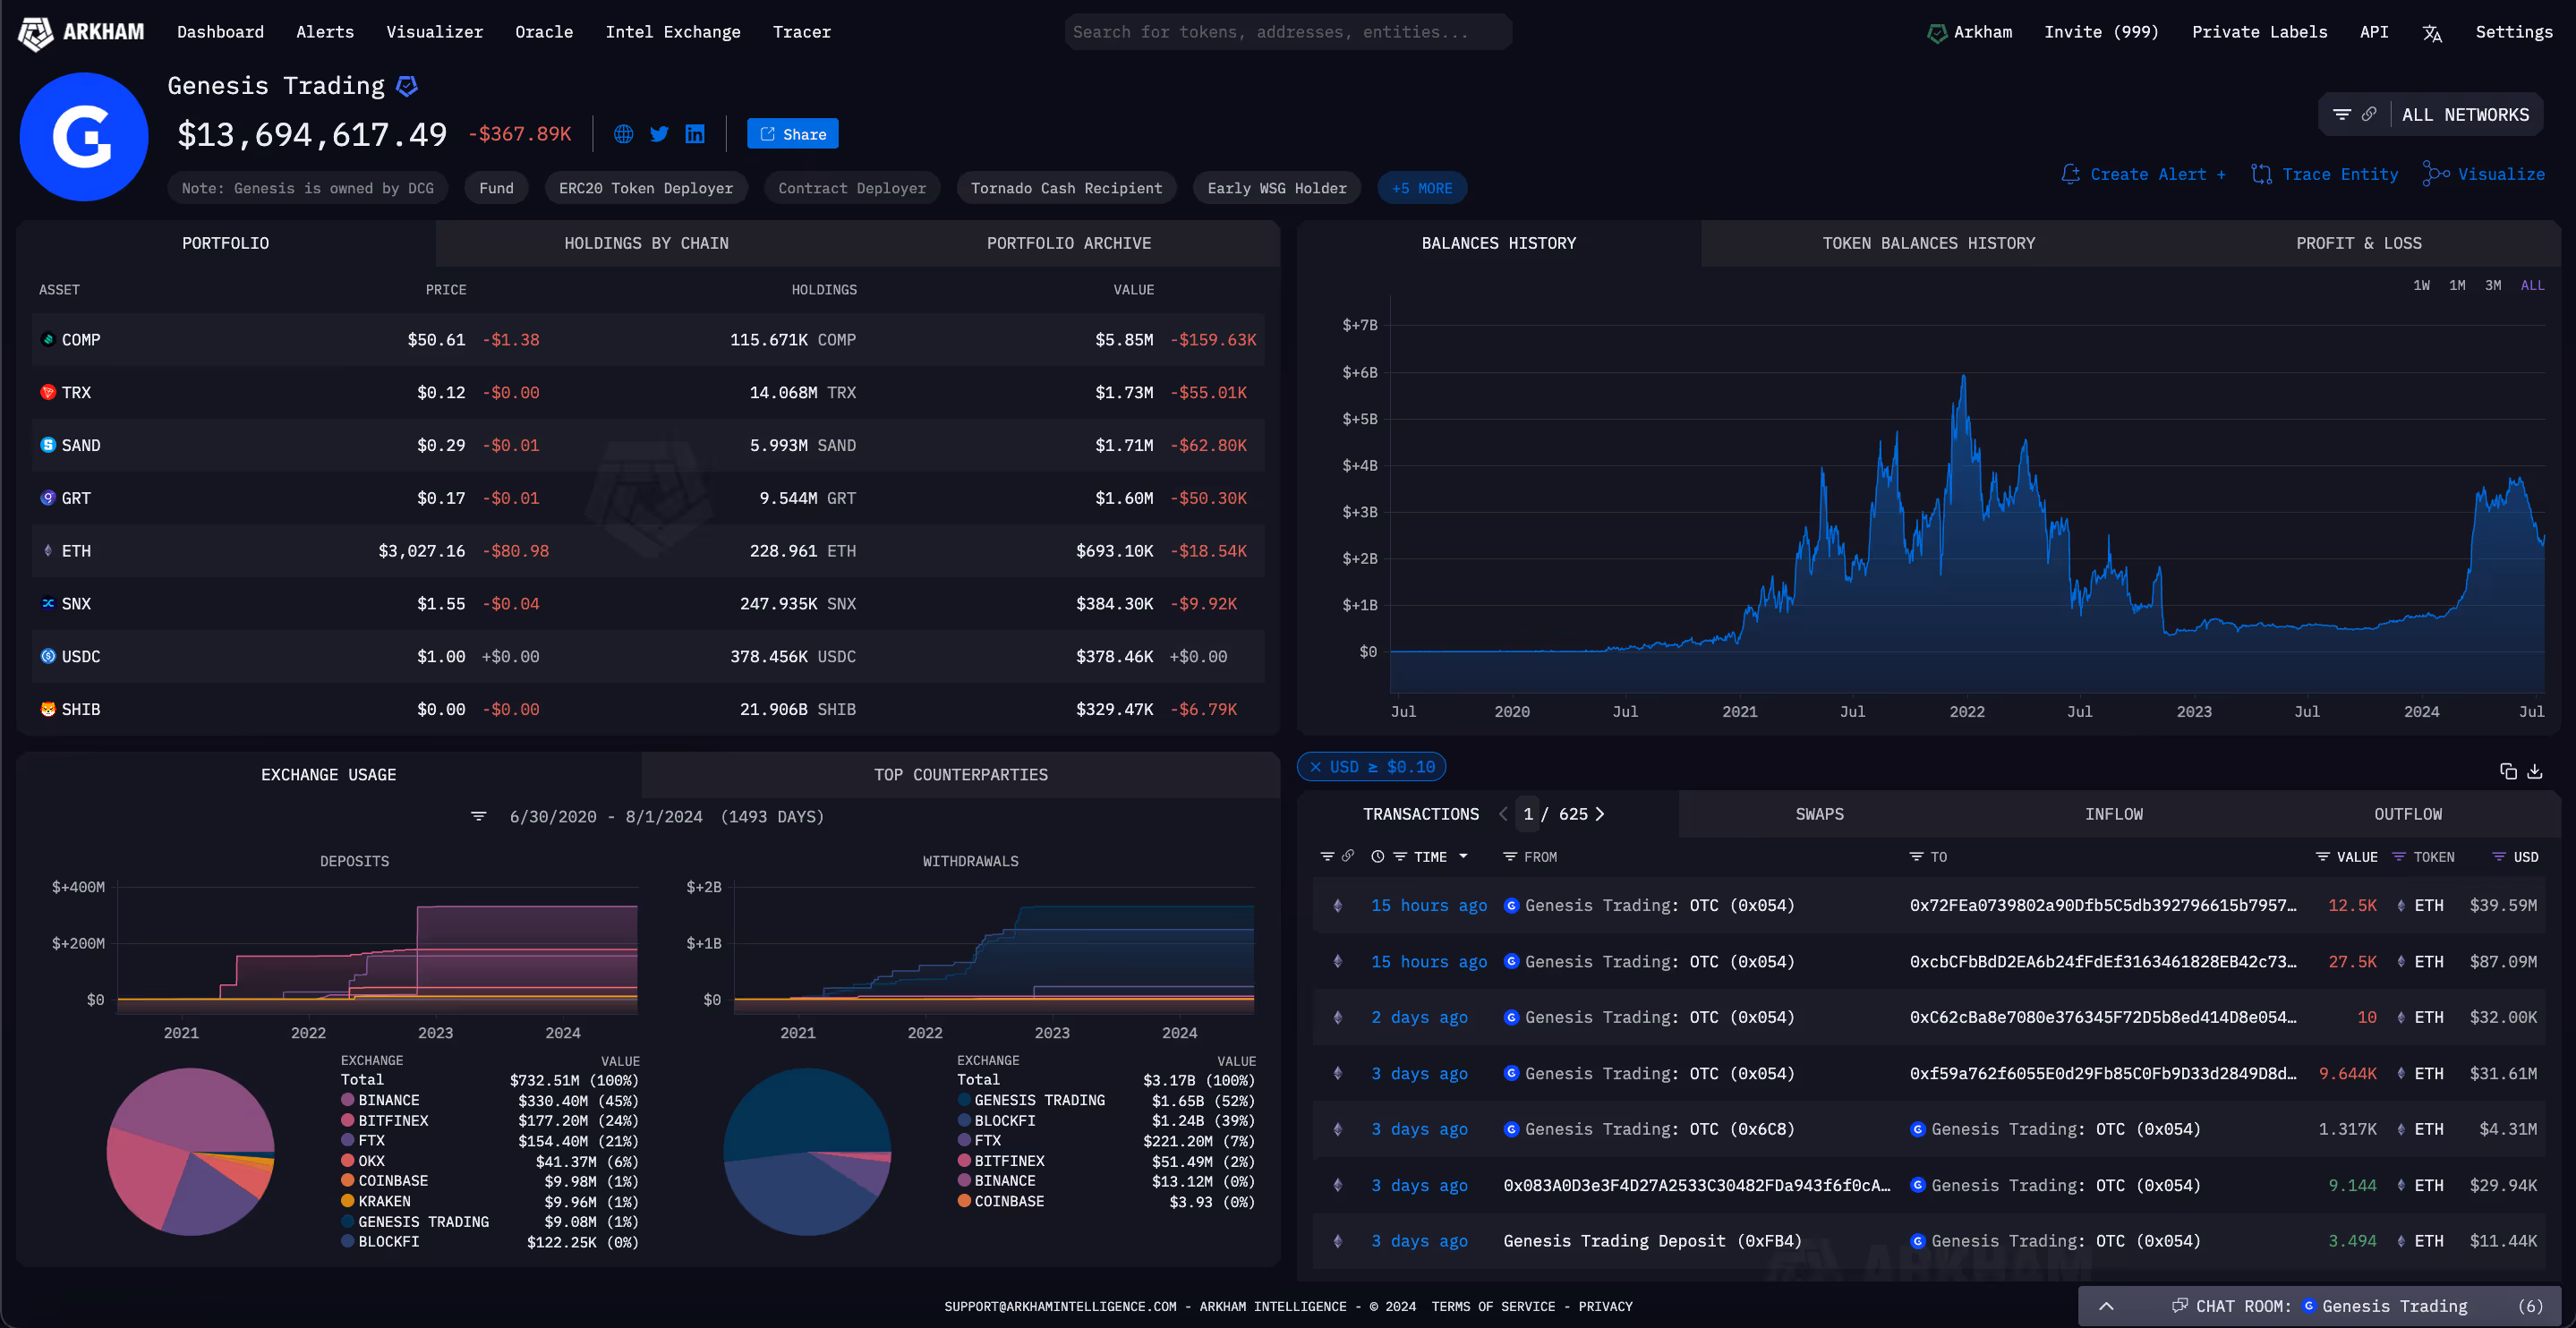
Task: Switch to the SWAPS tab
Action: pyautogui.click(x=1819, y=814)
